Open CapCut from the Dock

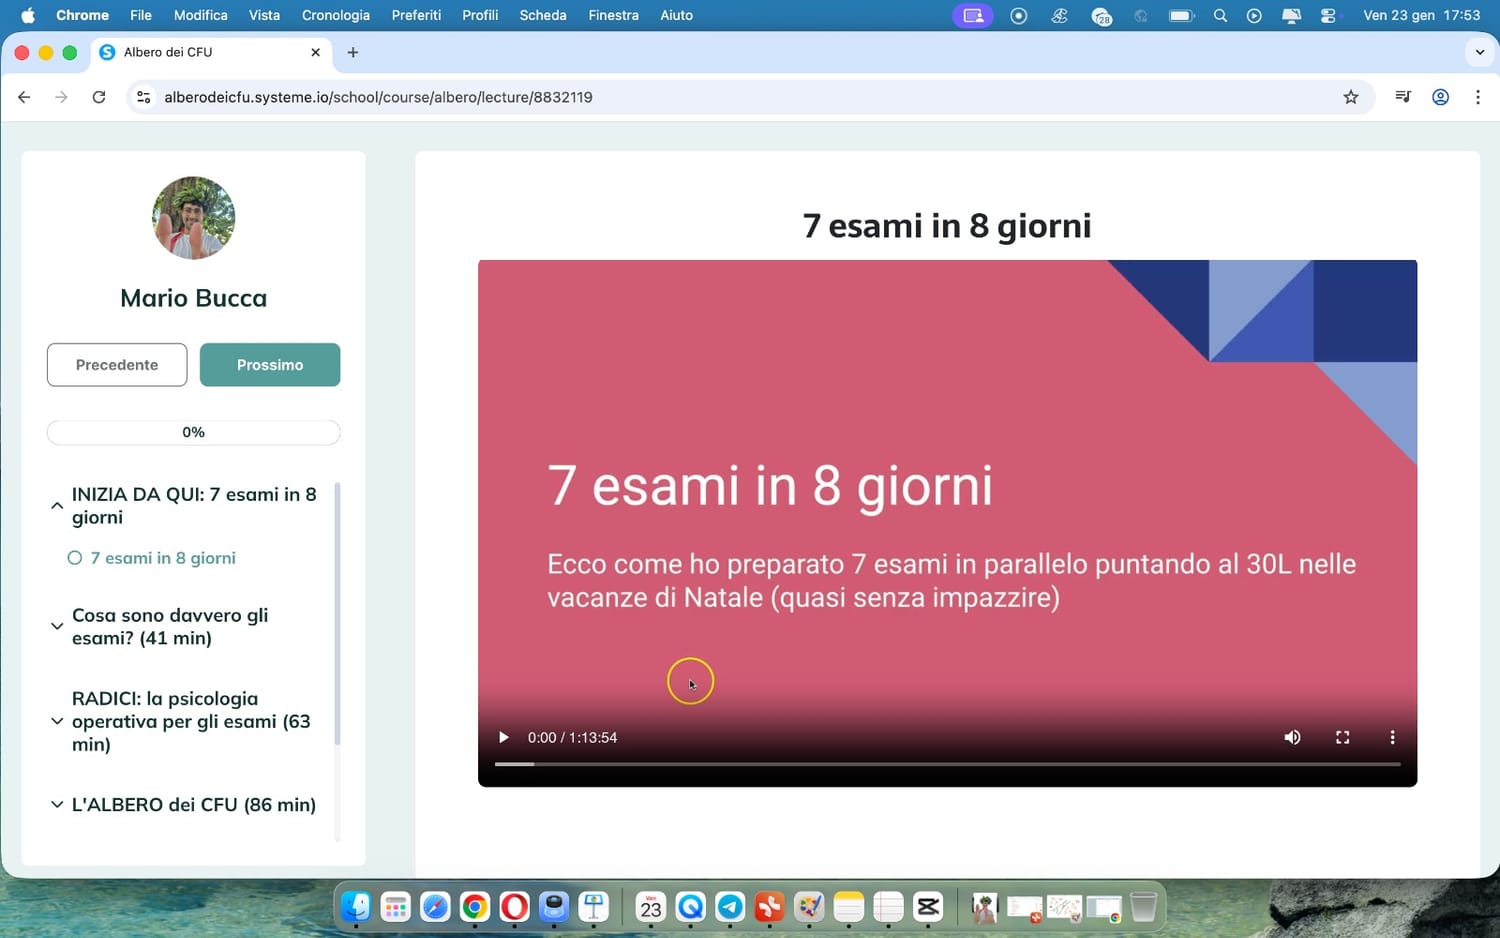click(x=928, y=907)
